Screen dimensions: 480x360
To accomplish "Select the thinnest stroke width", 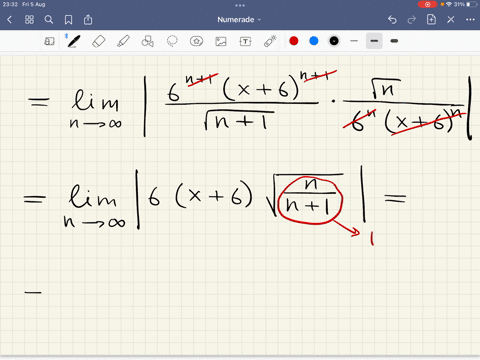I will pyautogui.click(x=354, y=41).
